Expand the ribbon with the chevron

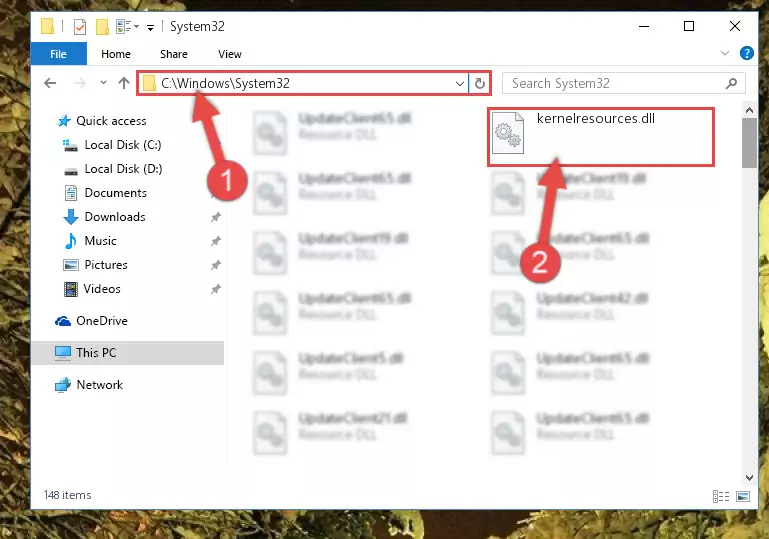coord(724,53)
